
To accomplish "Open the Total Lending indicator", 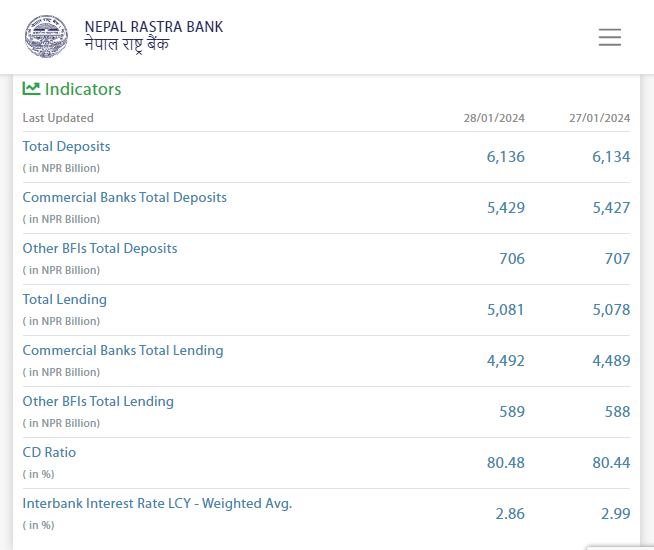I will coord(64,299).
